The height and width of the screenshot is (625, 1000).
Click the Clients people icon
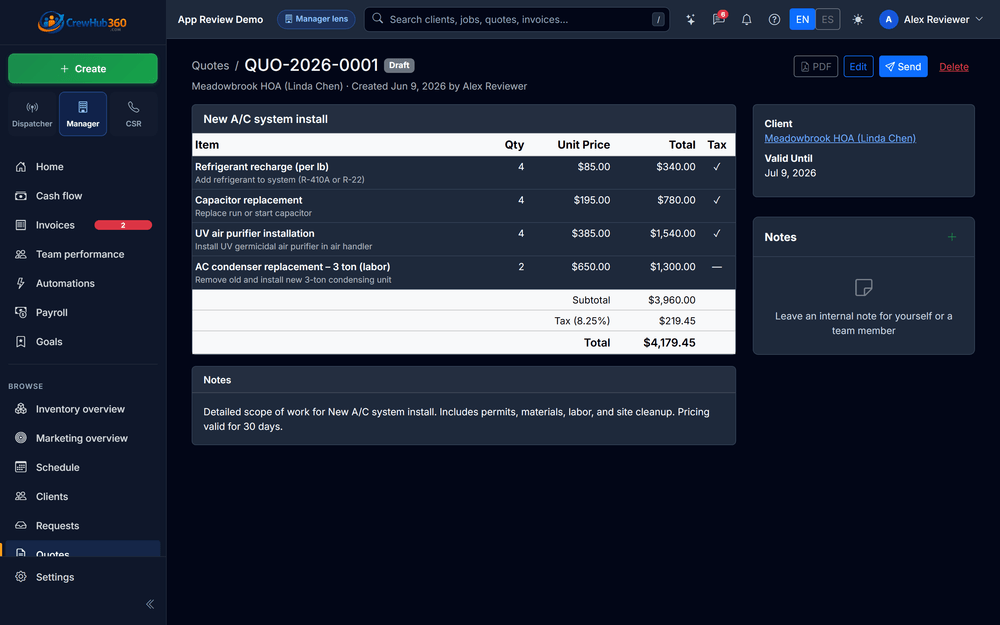click(x=21, y=496)
